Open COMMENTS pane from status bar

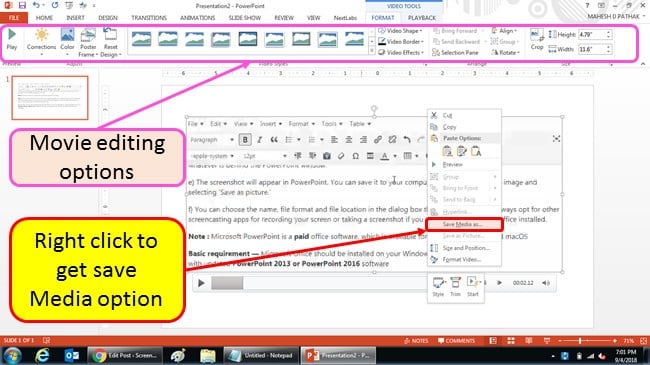point(456,341)
